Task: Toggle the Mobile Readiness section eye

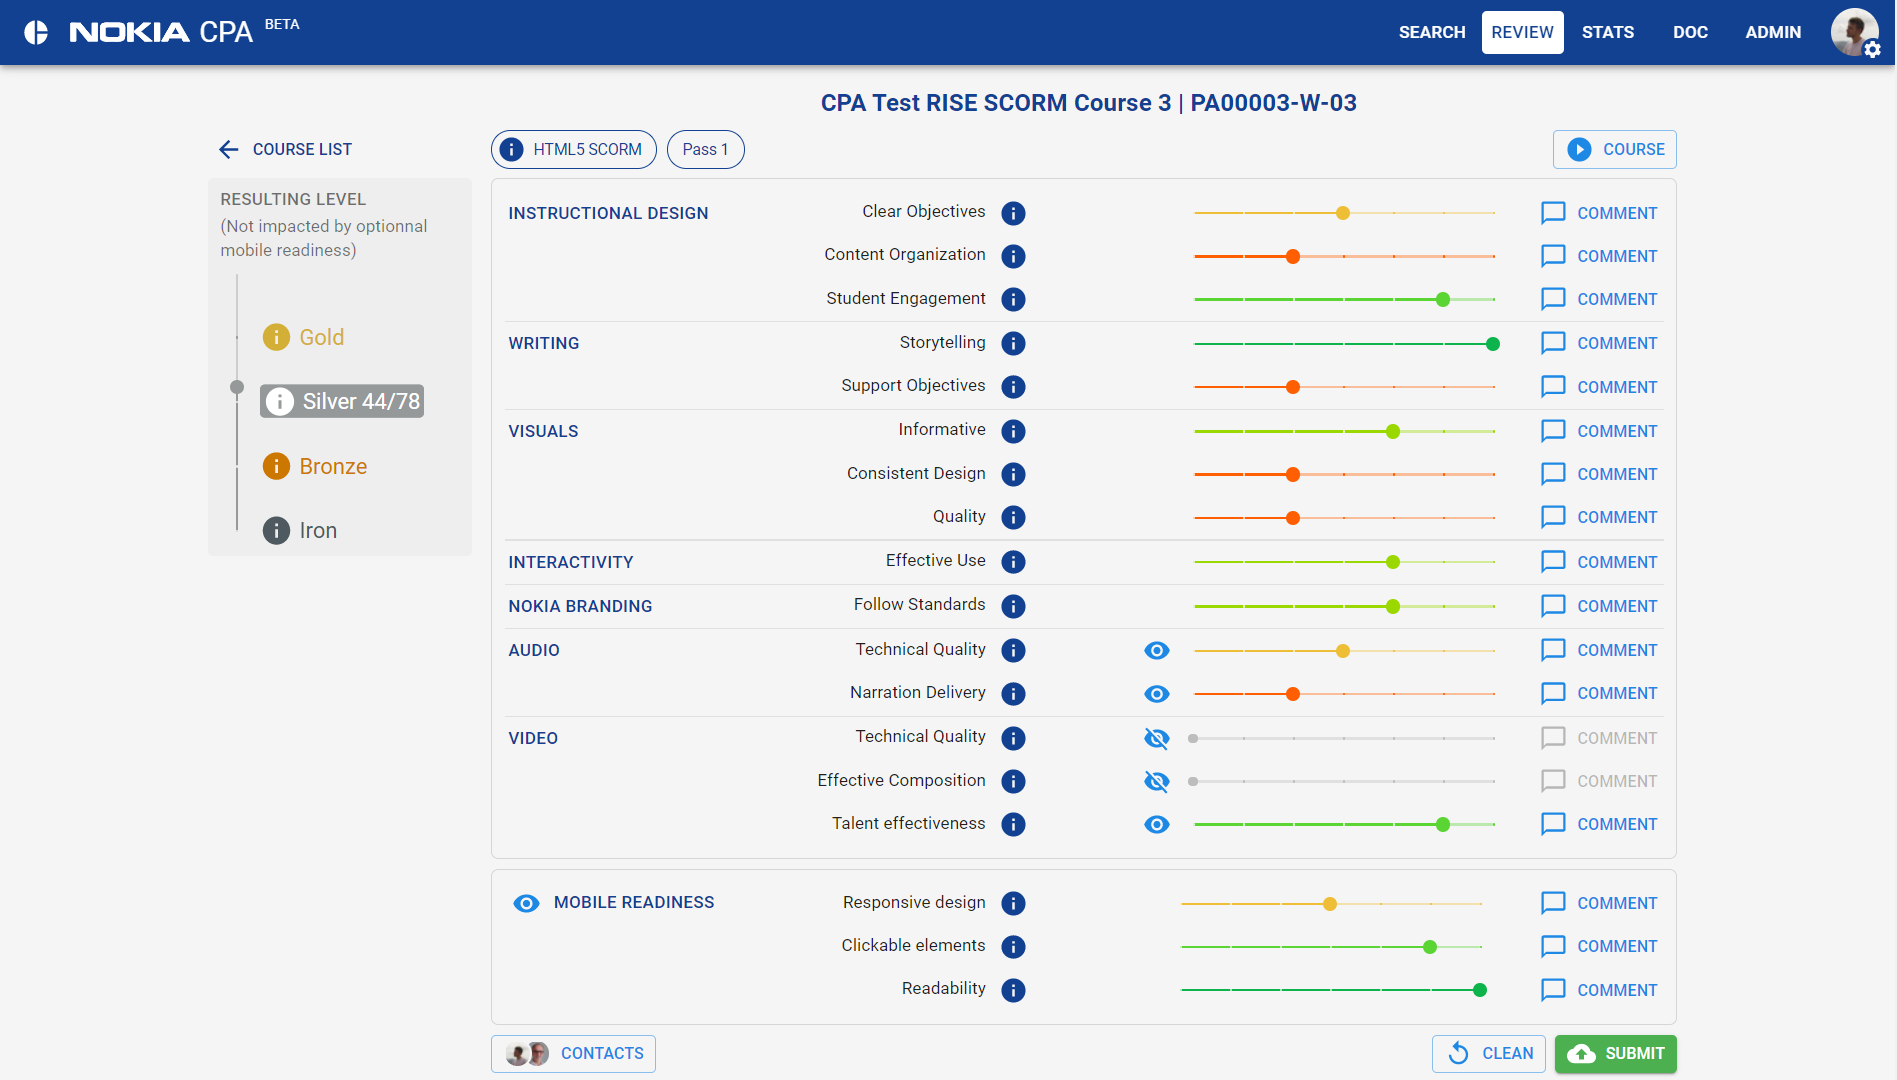Action: click(526, 903)
